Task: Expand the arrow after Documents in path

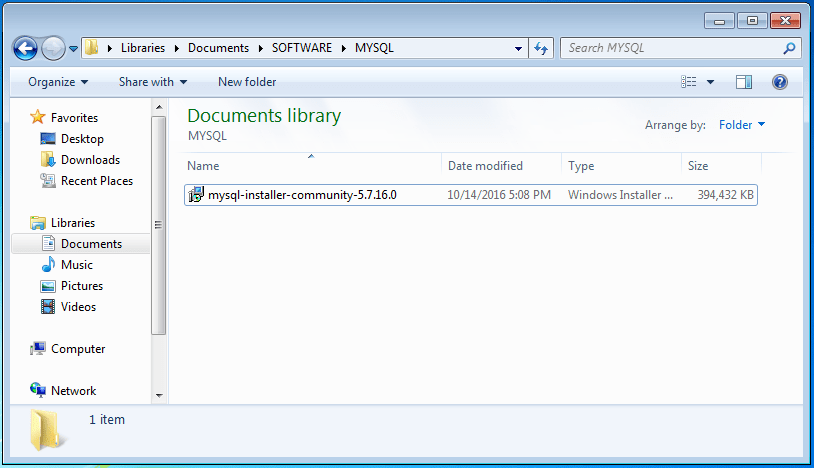Action: (x=261, y=48)
